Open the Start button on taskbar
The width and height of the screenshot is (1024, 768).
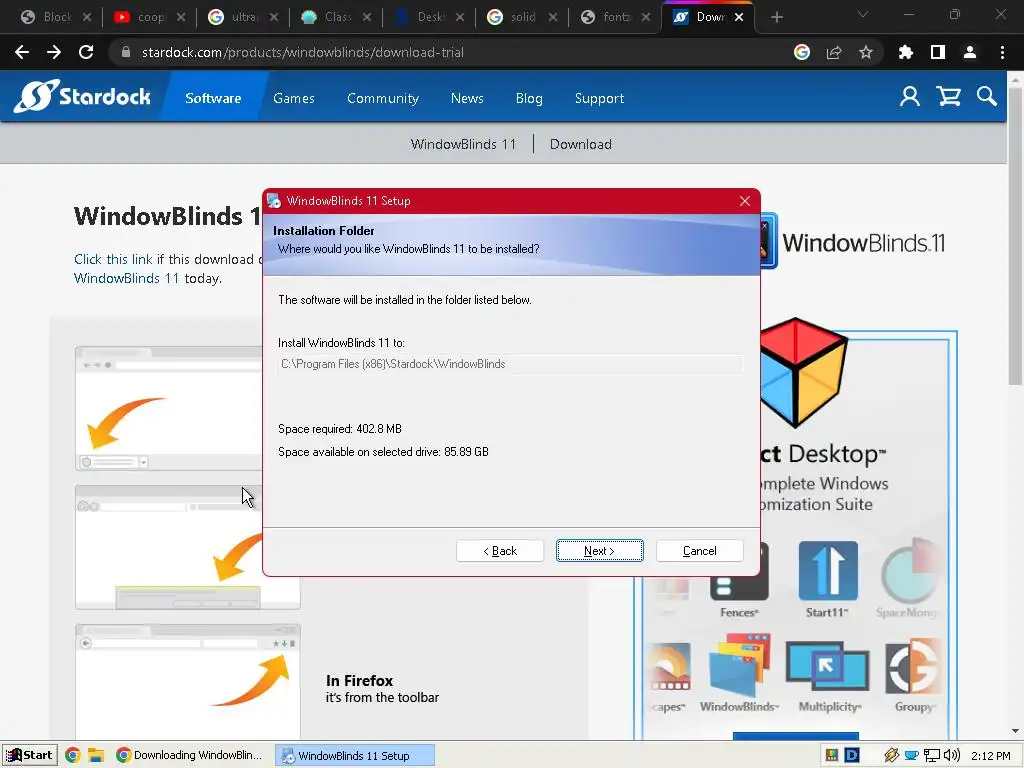pos(29,756)
